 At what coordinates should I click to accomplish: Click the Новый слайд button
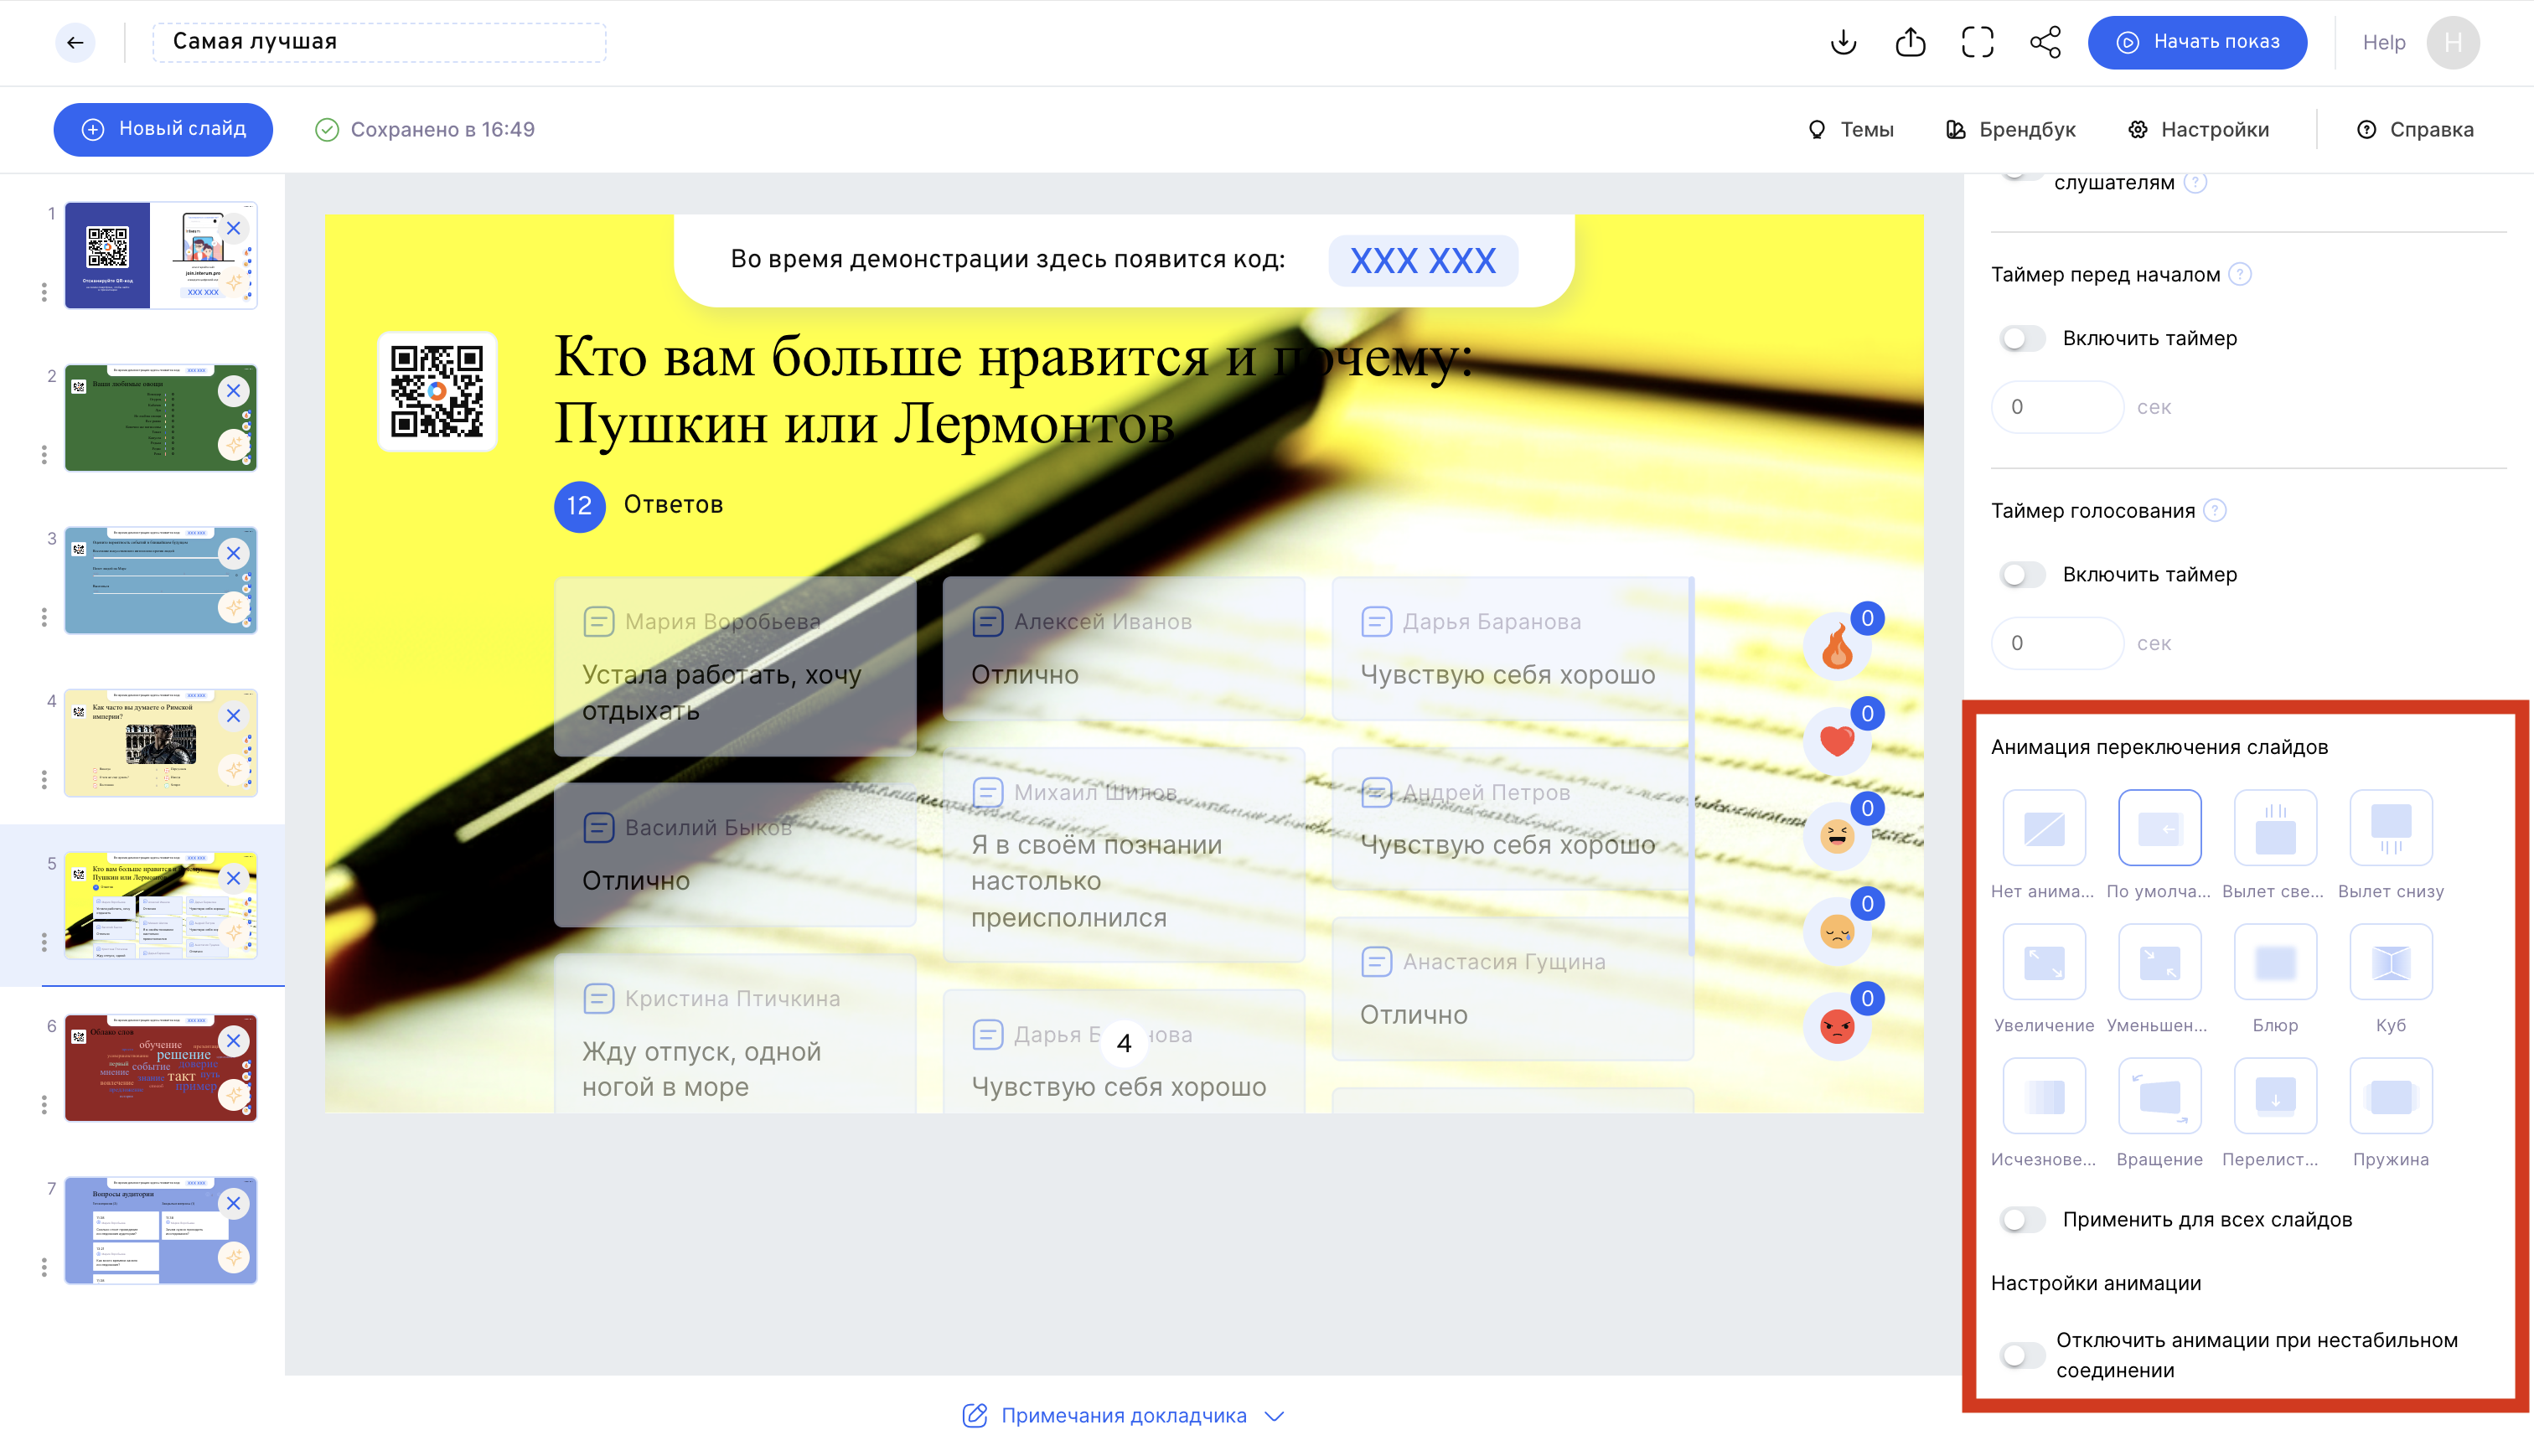click(163, 129)
